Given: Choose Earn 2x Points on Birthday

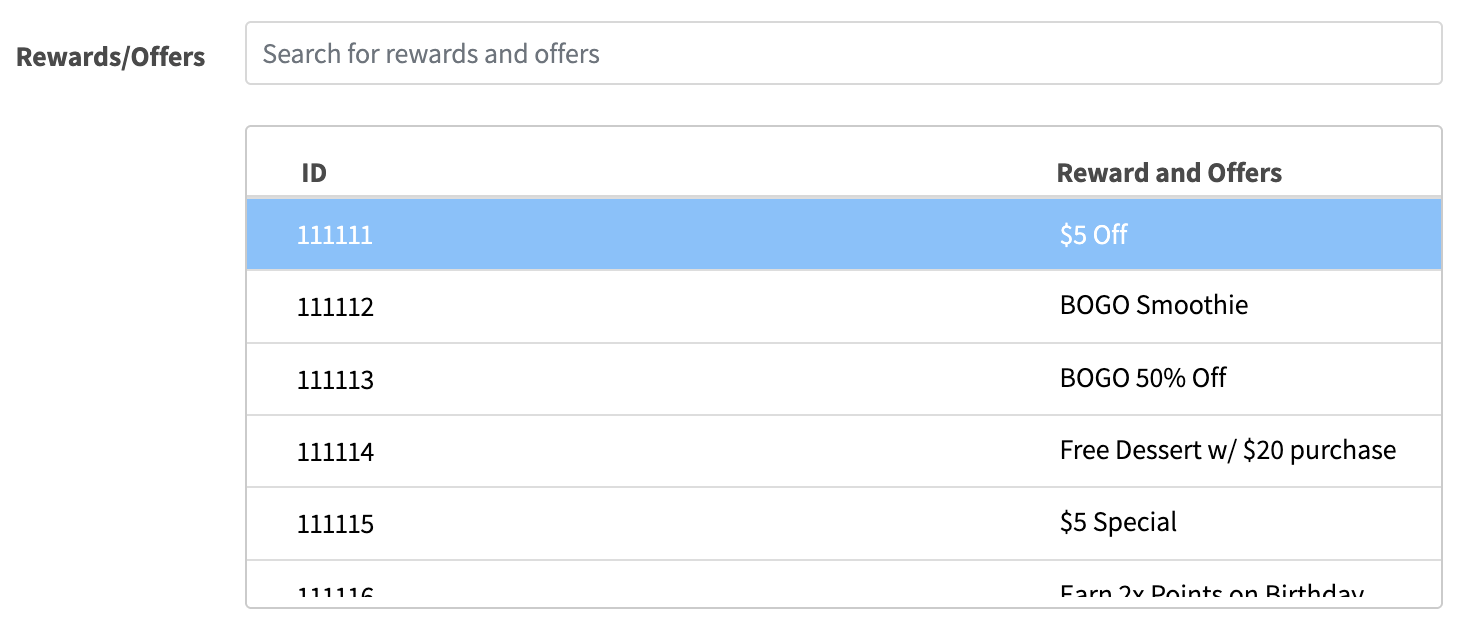Looking at the screenshot, I should pos(1210,592).
